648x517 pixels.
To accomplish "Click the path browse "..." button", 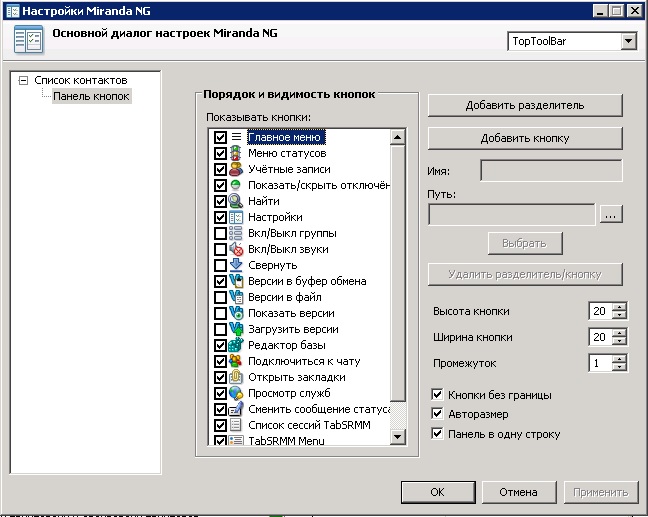I will tap(611, 214).
